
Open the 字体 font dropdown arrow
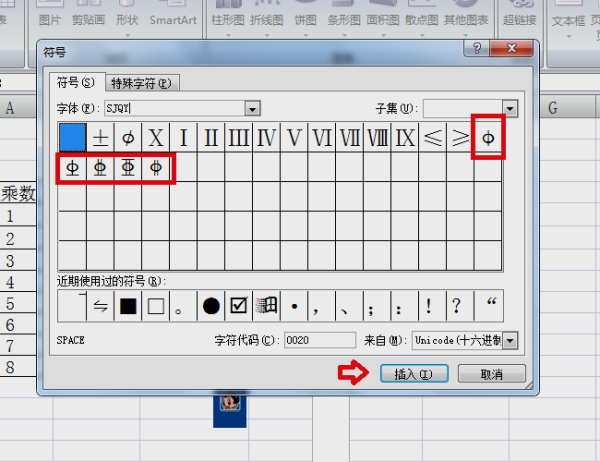252,109
